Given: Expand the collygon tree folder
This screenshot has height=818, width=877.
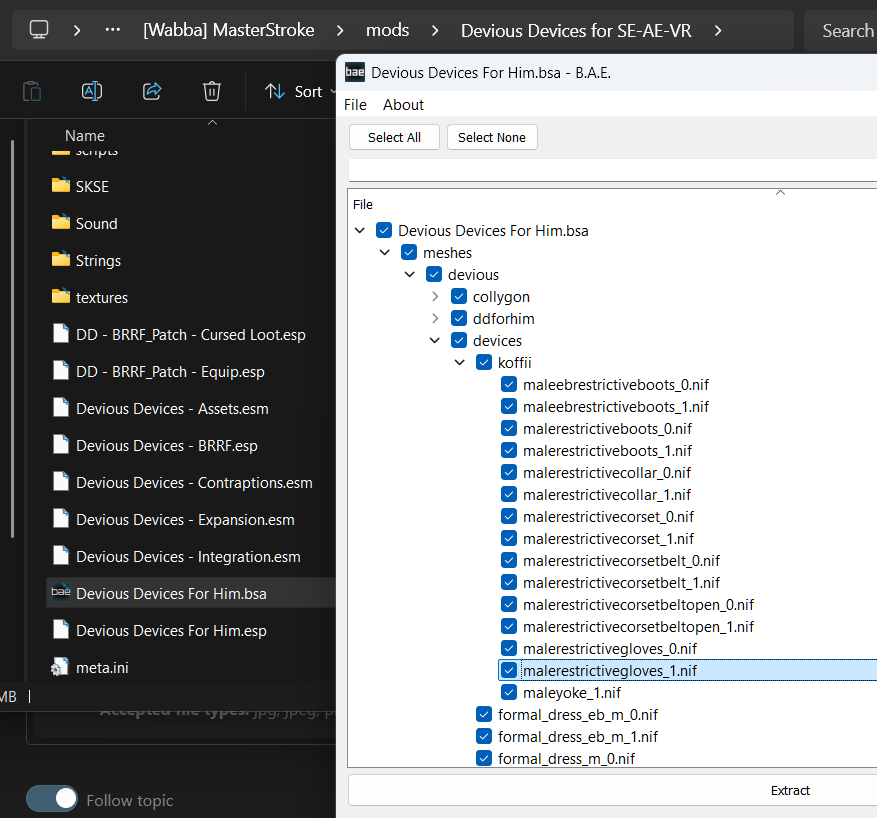Looking at the screenshot, I should click(435, 296).
